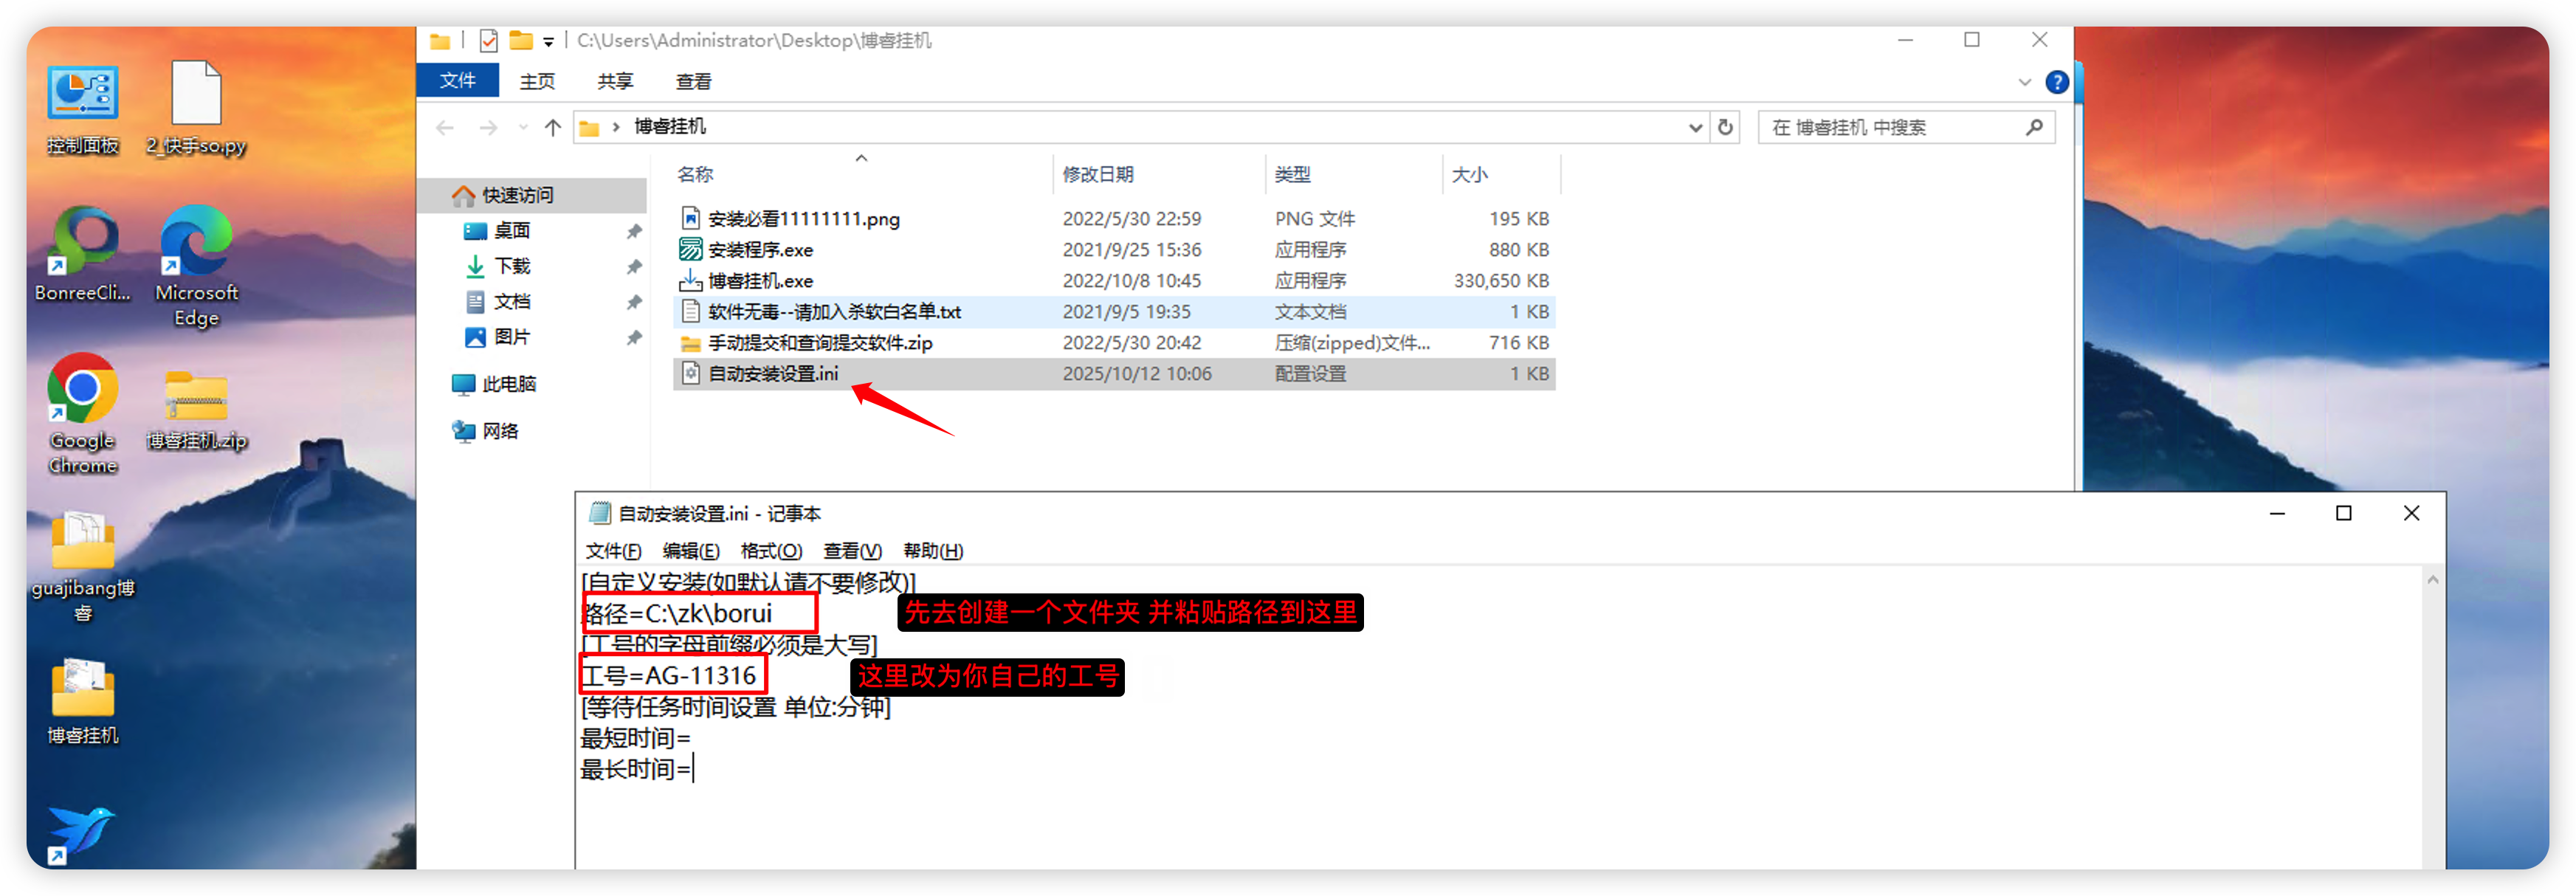Image resolution: width=2576 pixels, height=896 pixels.
Task: Click the 修改日期 column header
Action: [1098, 175]
